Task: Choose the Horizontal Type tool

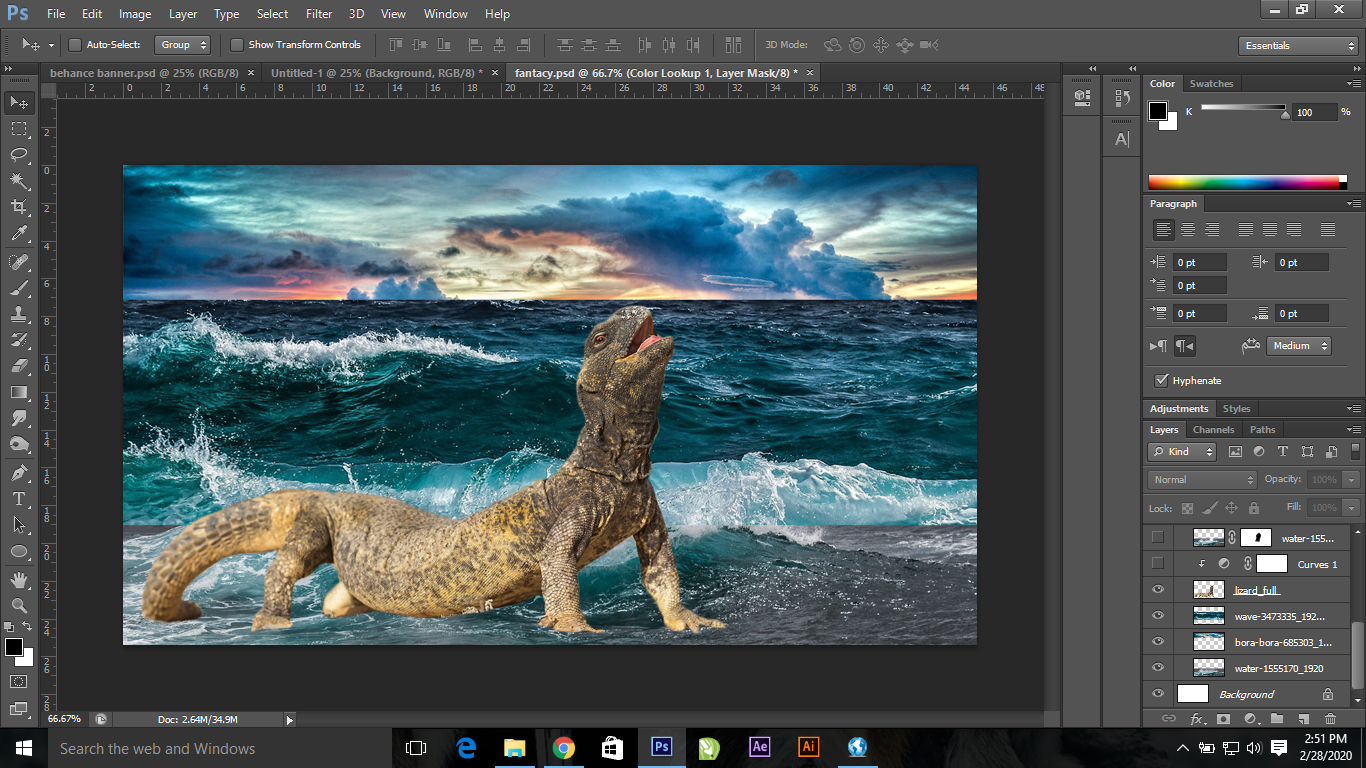Action: point(19,498)
